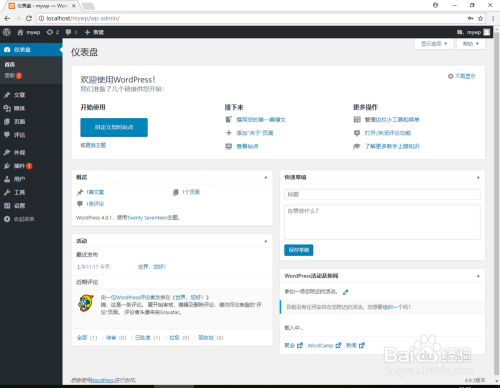Click the Save Draft (保存草稿) button

(299, 250)
